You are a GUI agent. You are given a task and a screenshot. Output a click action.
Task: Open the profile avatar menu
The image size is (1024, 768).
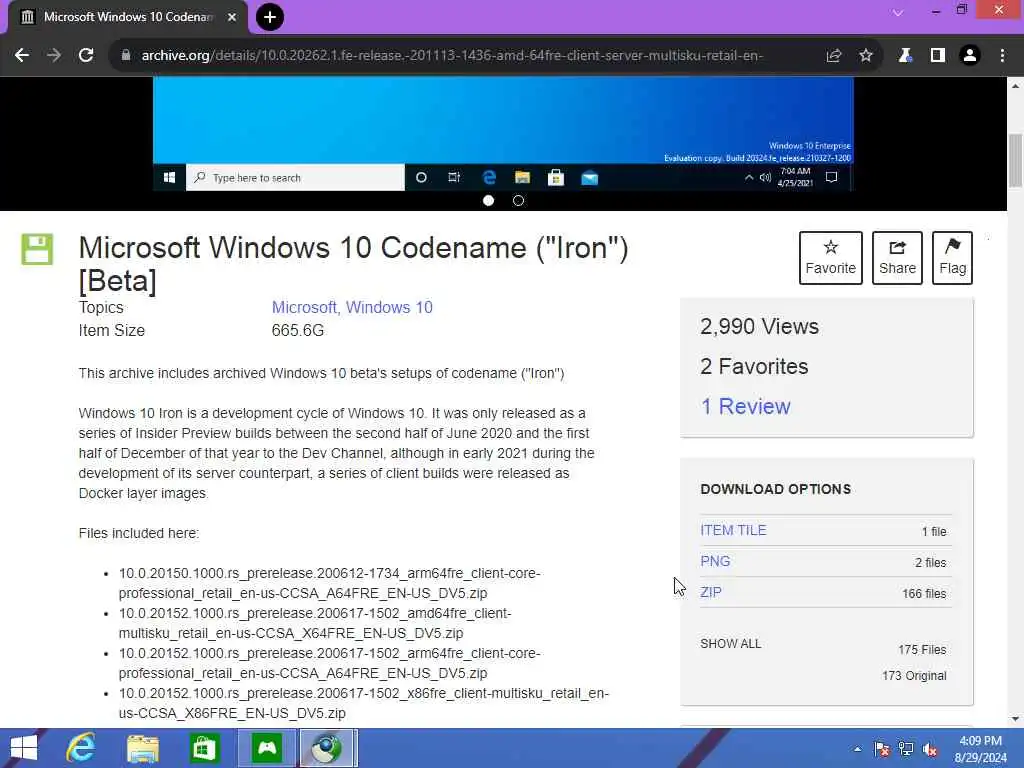970,56
